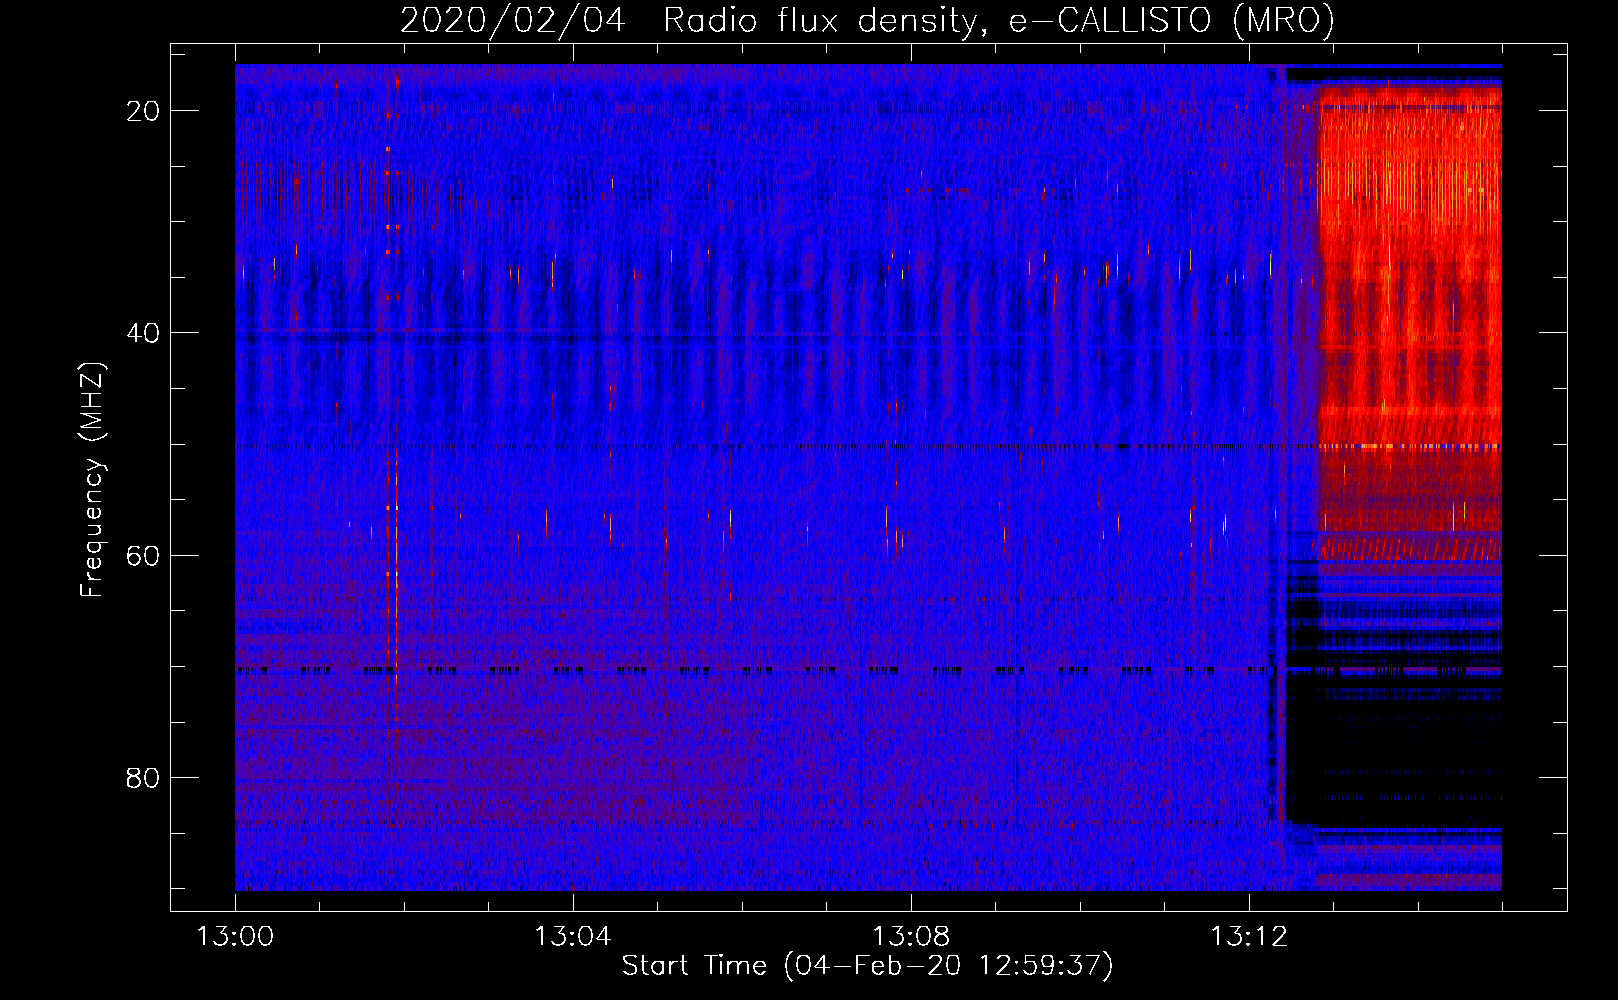Click the 13:12 time tick label
This screenshot has width=1618, height=1000.
[1249, 937]
